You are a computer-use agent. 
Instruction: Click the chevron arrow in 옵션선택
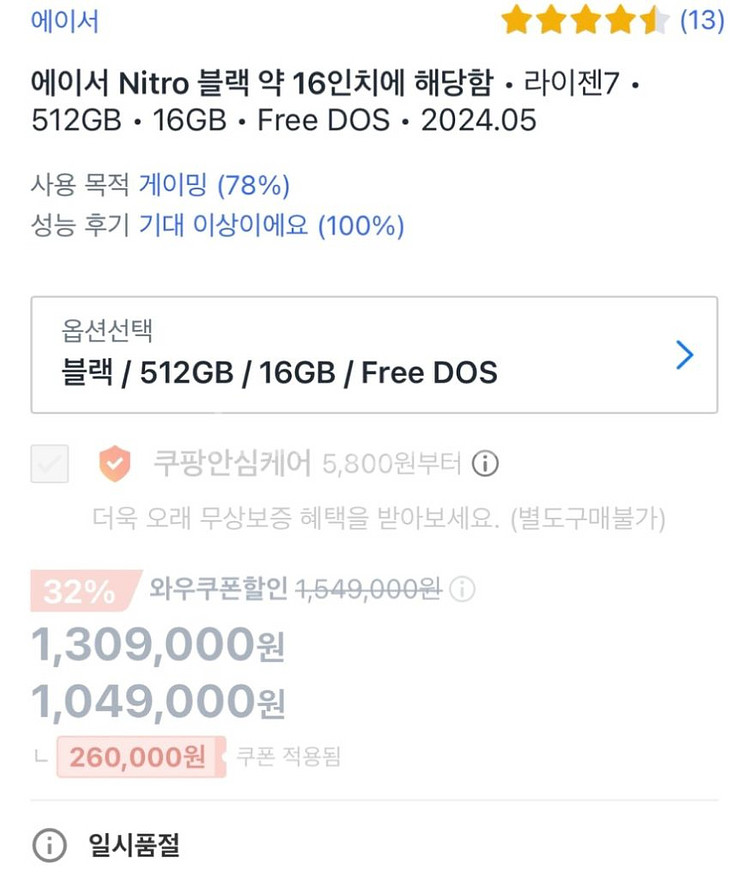(x=684, y=355)
